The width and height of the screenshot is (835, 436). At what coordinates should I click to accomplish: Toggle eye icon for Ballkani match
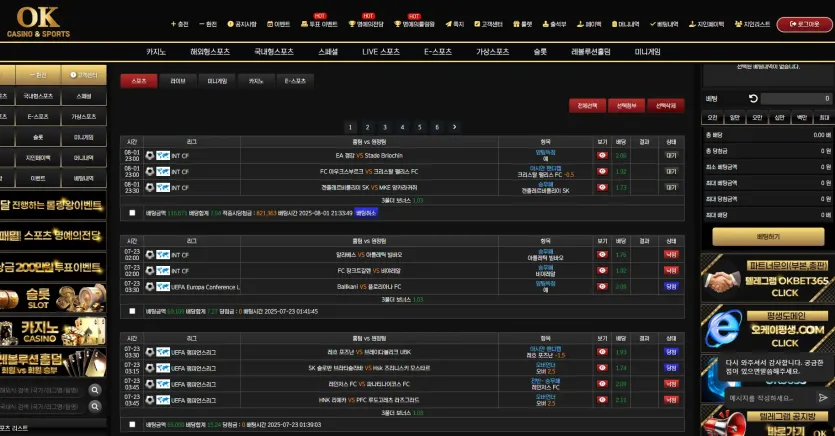tap(602, 286)
